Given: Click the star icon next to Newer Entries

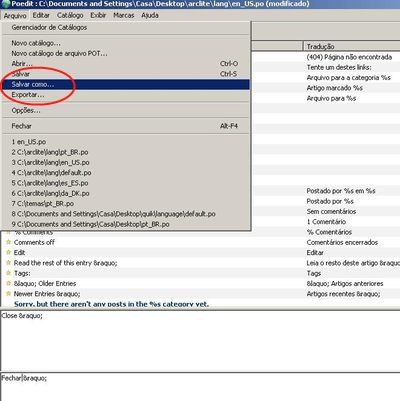Looking at the screenshot, I should click(x=9, y=294).
